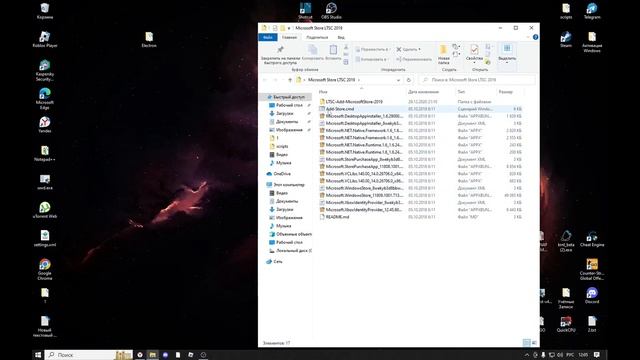Select Быстрый доступ in navigation pane
The width and height of the screenshot is (640, 360).
coord(286,97)
